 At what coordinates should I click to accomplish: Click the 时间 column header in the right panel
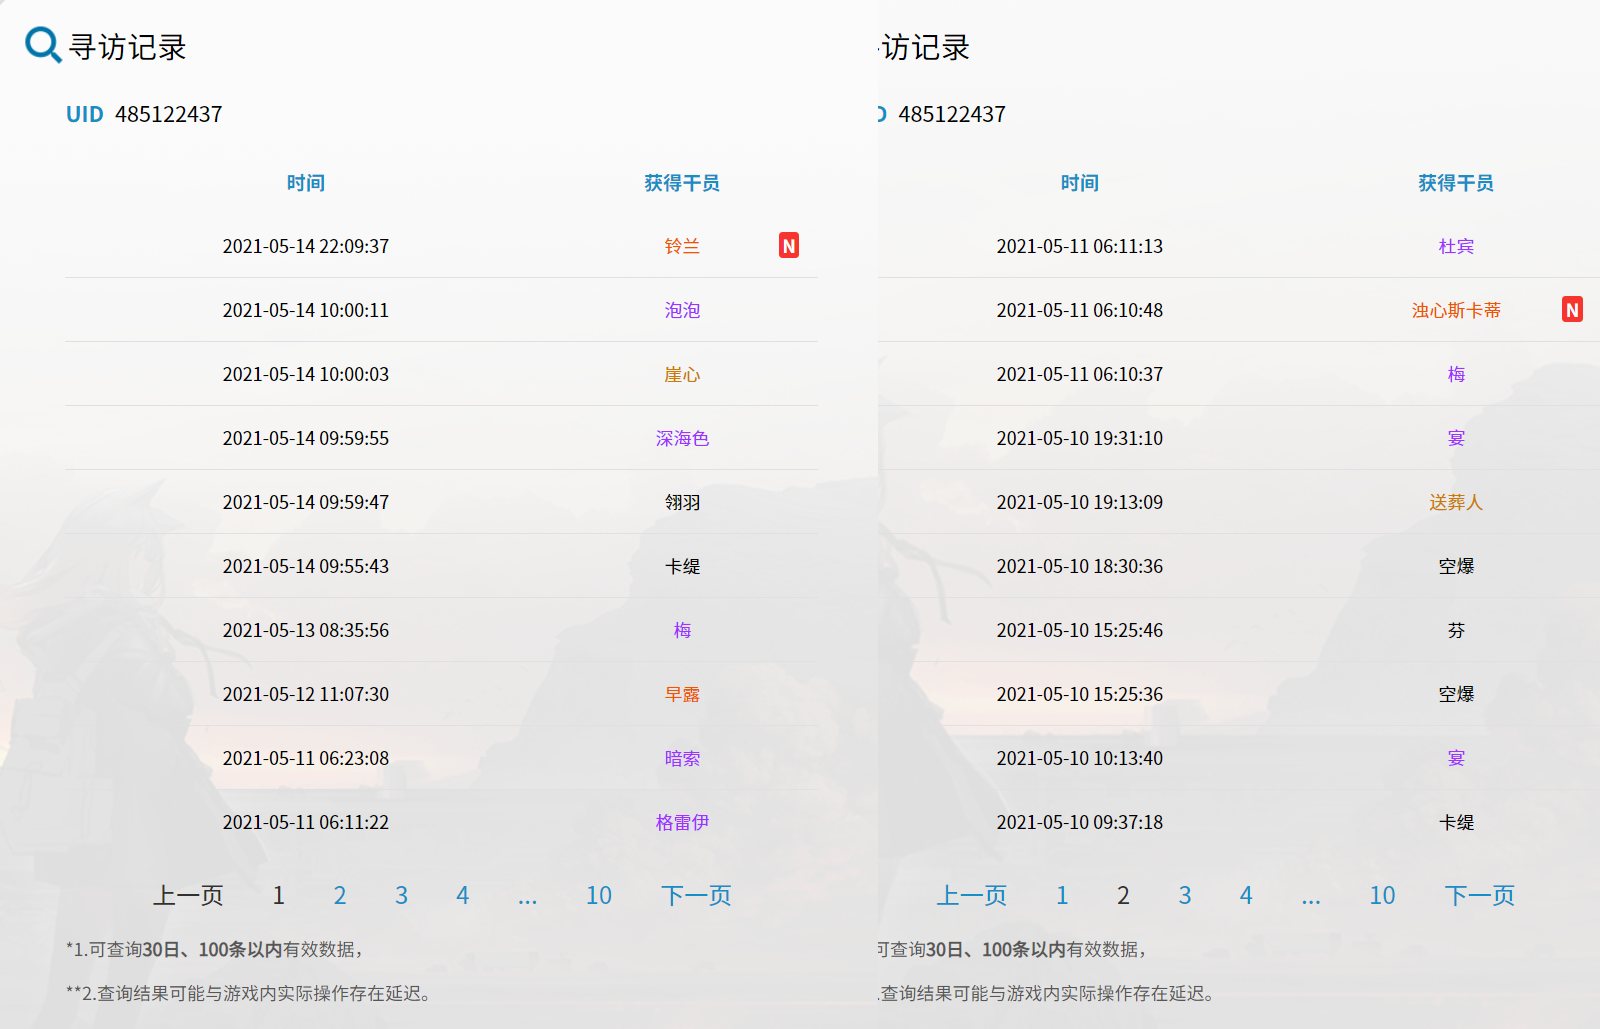coord(1080,183)
